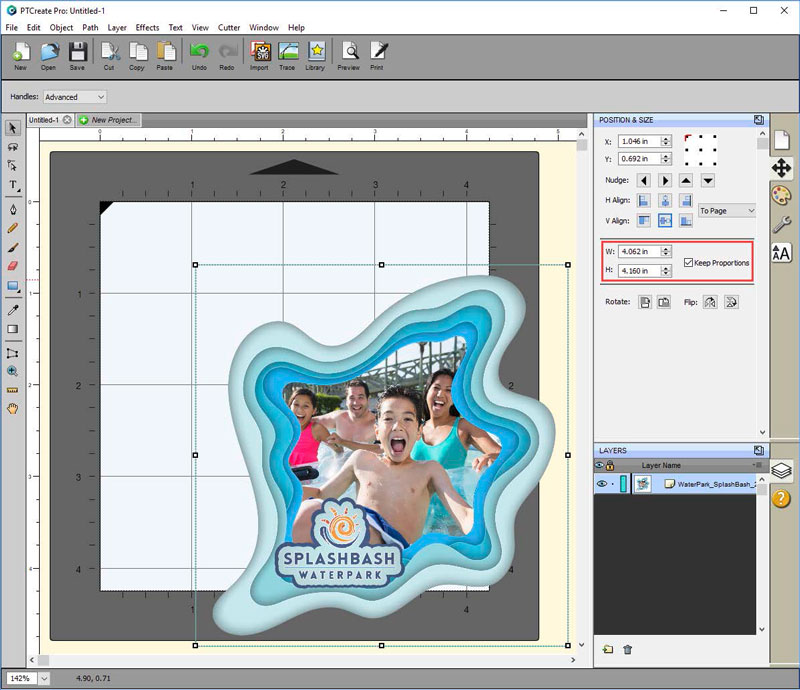Click the layer color swatch for WaterPark layer

[x=623, y=484]
